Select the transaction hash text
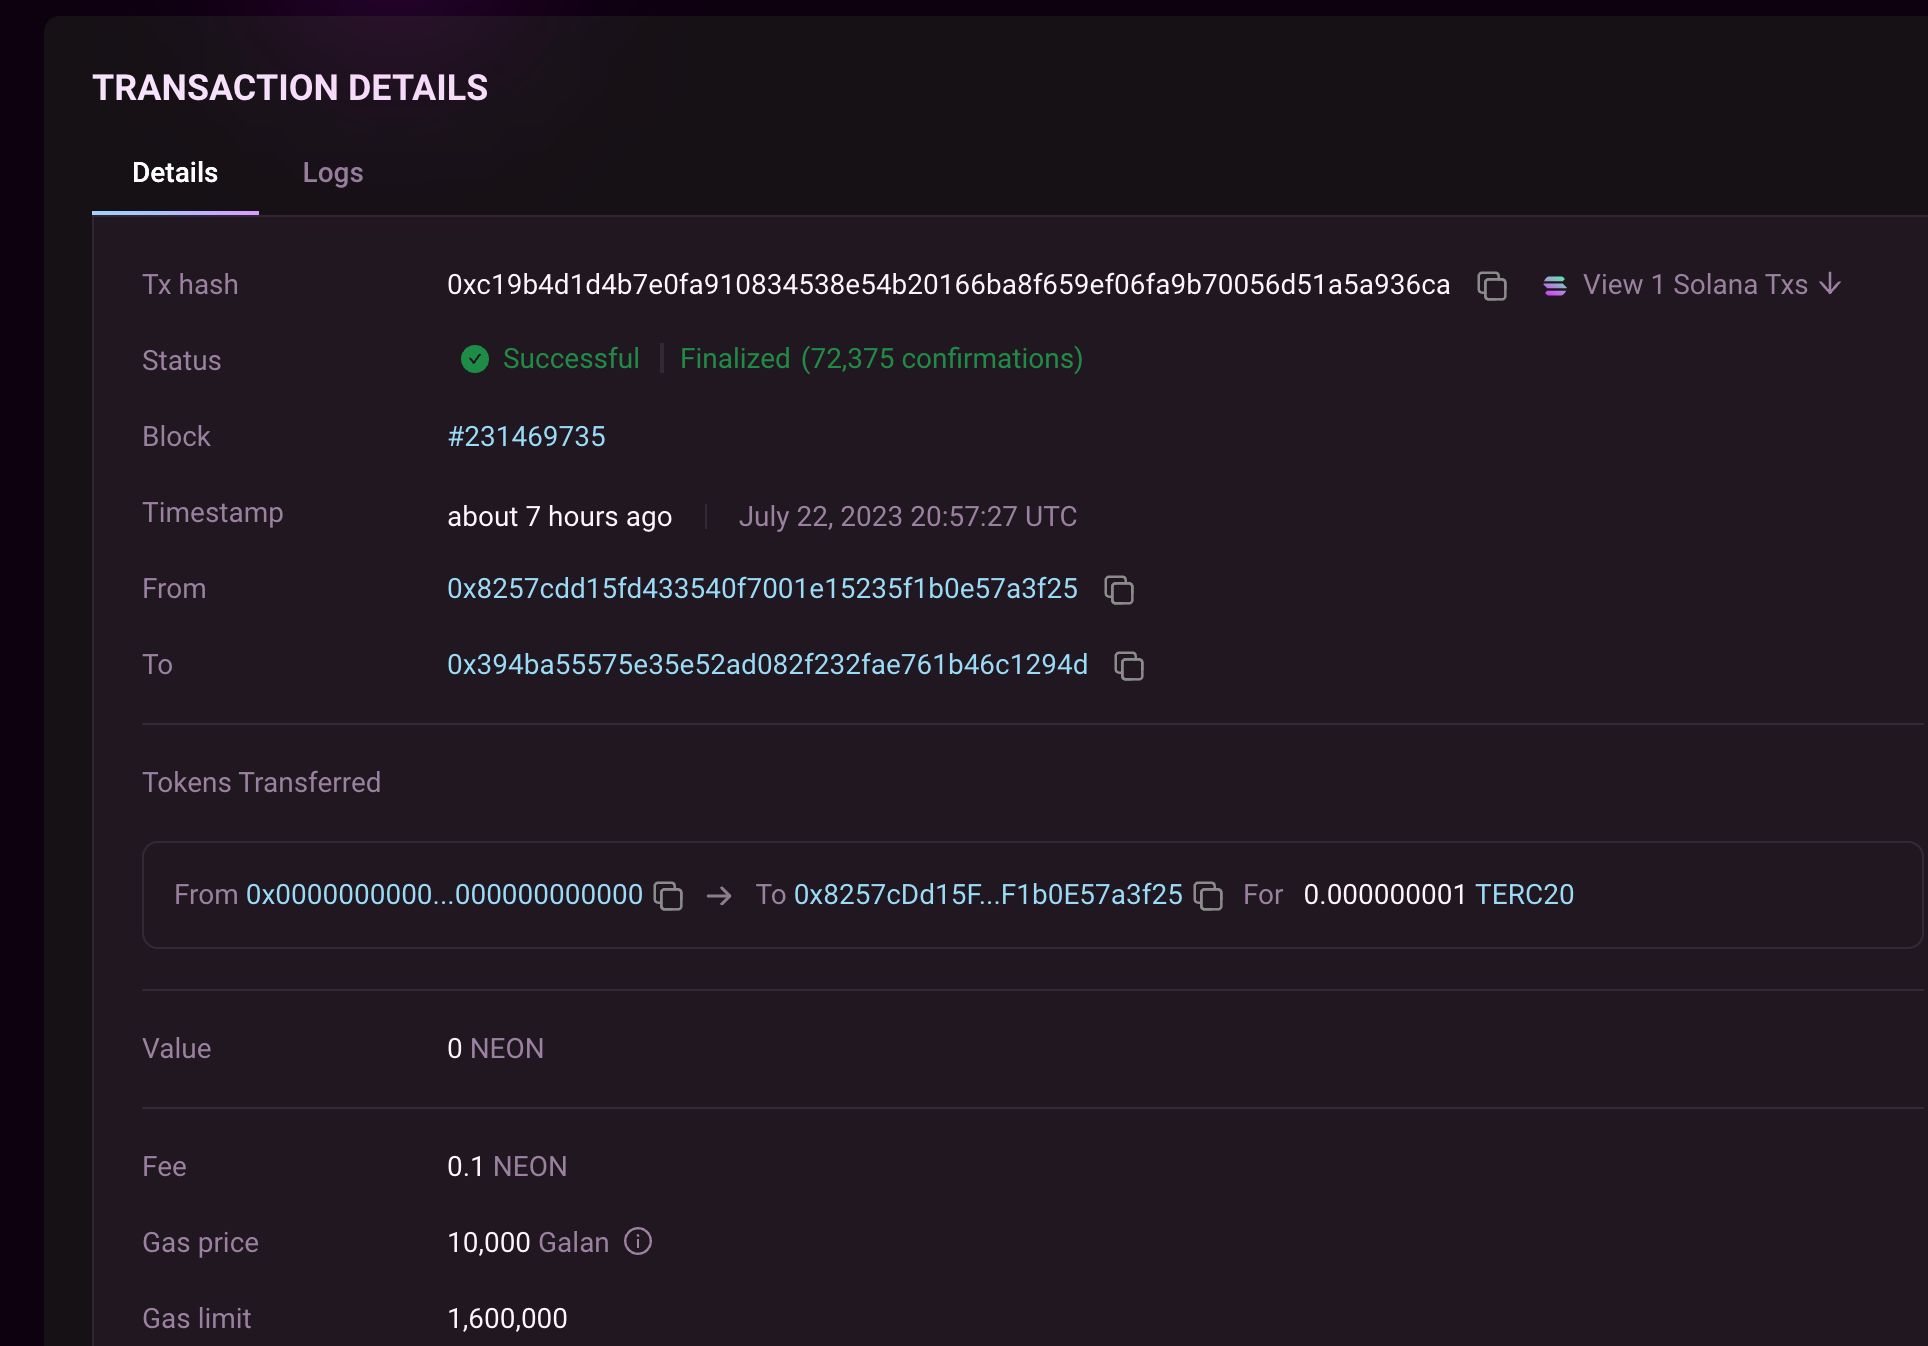 tap(948, 285)
